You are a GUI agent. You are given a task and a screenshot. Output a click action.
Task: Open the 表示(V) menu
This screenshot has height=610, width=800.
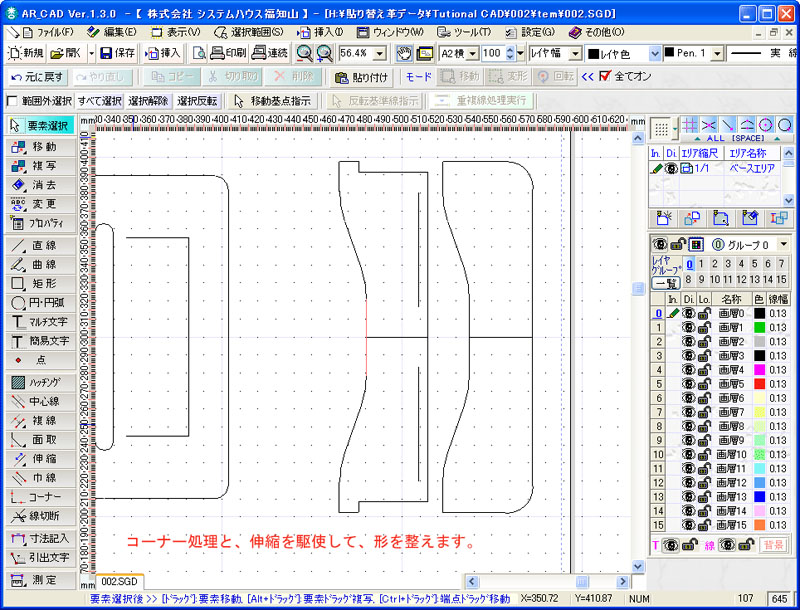pos(176,33)
